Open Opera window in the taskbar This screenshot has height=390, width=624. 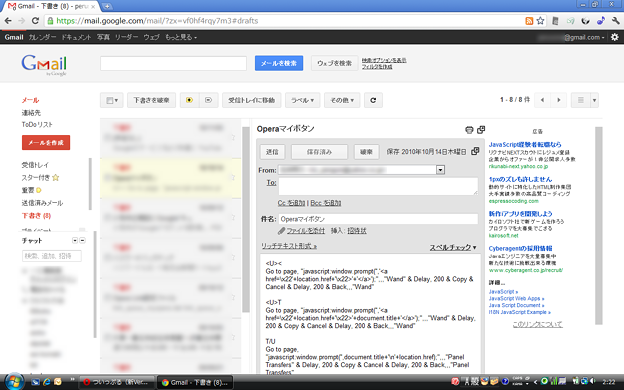[x=116, y=382]
